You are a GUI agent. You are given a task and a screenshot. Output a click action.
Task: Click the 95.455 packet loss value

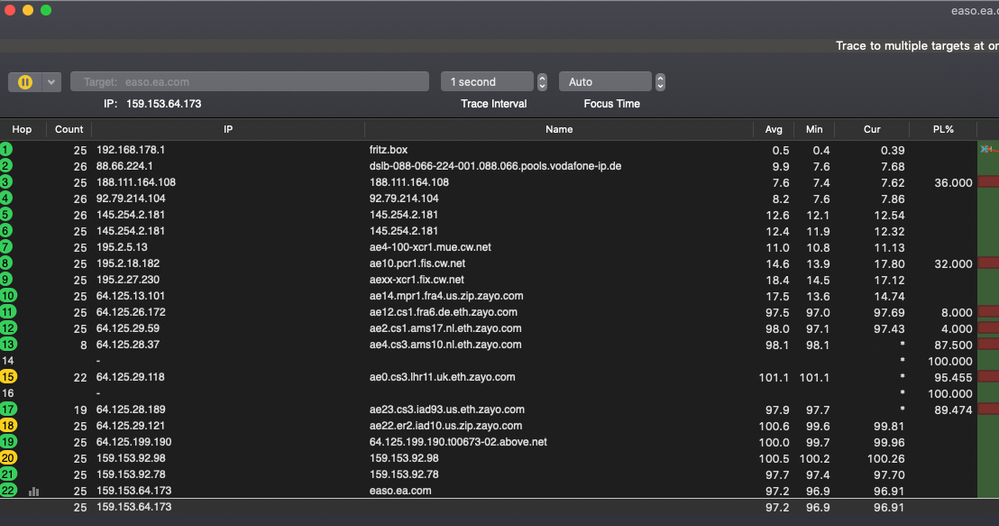point(953,377)
